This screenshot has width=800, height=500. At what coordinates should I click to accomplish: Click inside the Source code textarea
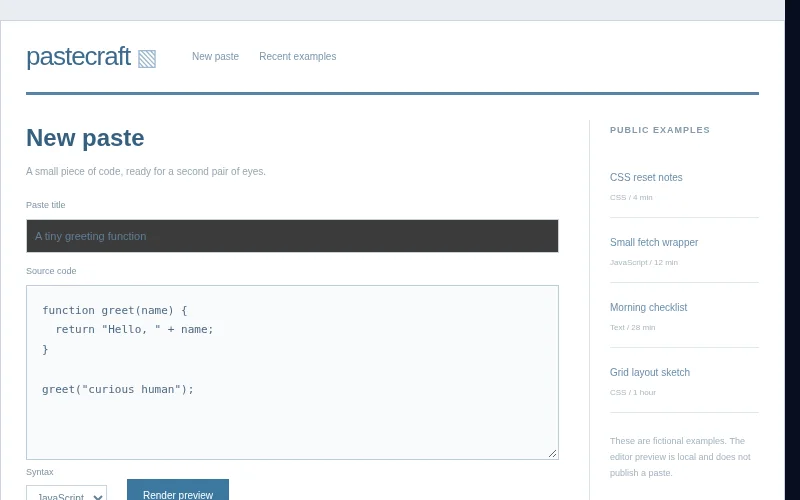pyautogui.click(x=292, y=372)
